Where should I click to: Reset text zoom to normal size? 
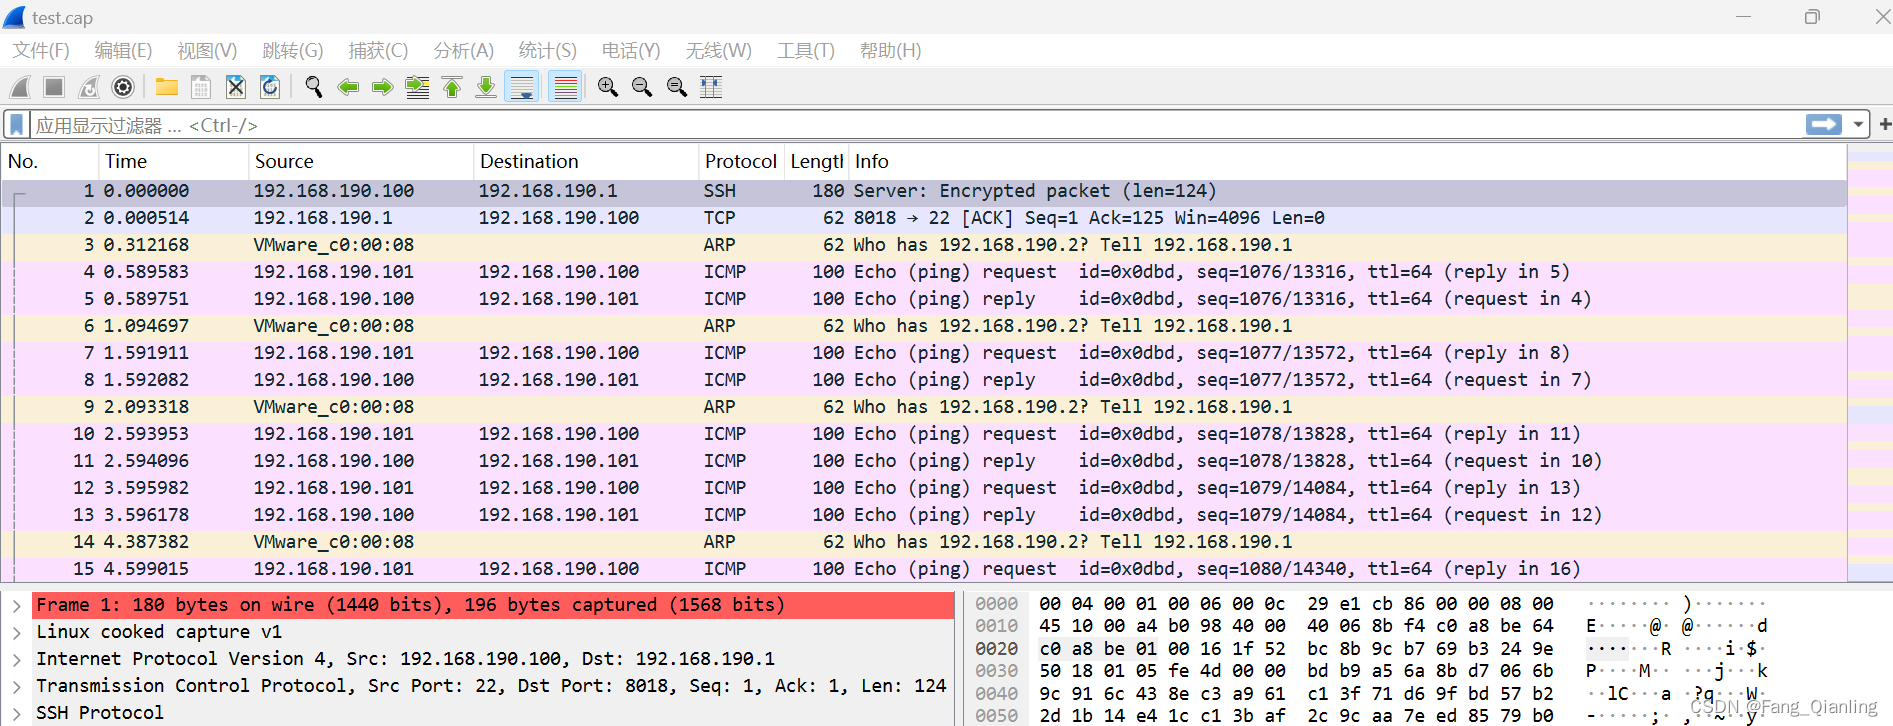coord(677,87)
